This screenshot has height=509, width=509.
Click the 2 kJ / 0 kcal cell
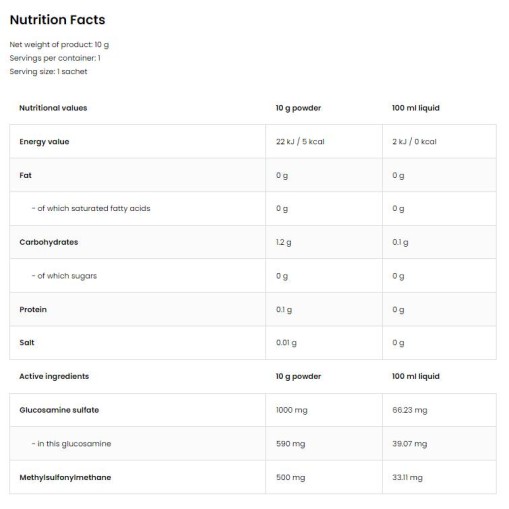pyautogui.click(x=414, y=142)
